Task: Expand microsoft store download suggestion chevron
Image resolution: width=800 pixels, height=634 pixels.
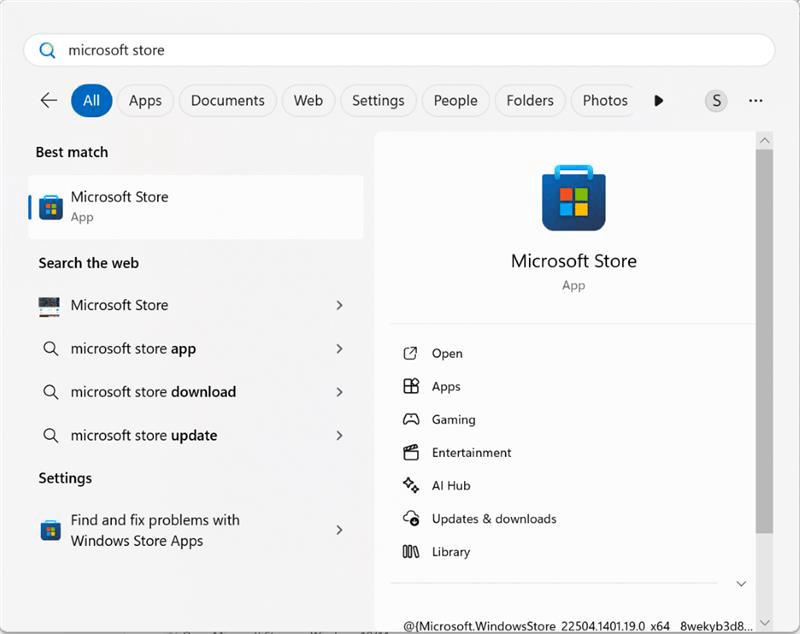Action: [339, 392]
